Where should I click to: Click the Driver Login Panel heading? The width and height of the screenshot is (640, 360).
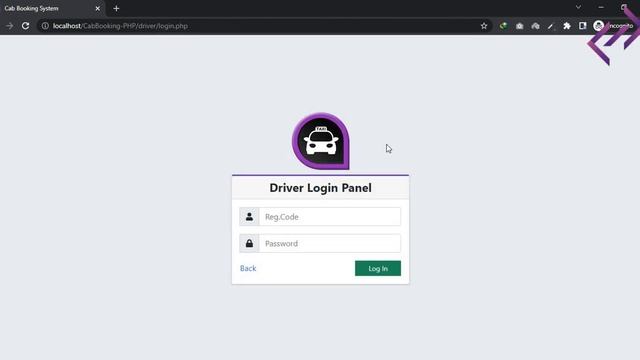(320, 188)
